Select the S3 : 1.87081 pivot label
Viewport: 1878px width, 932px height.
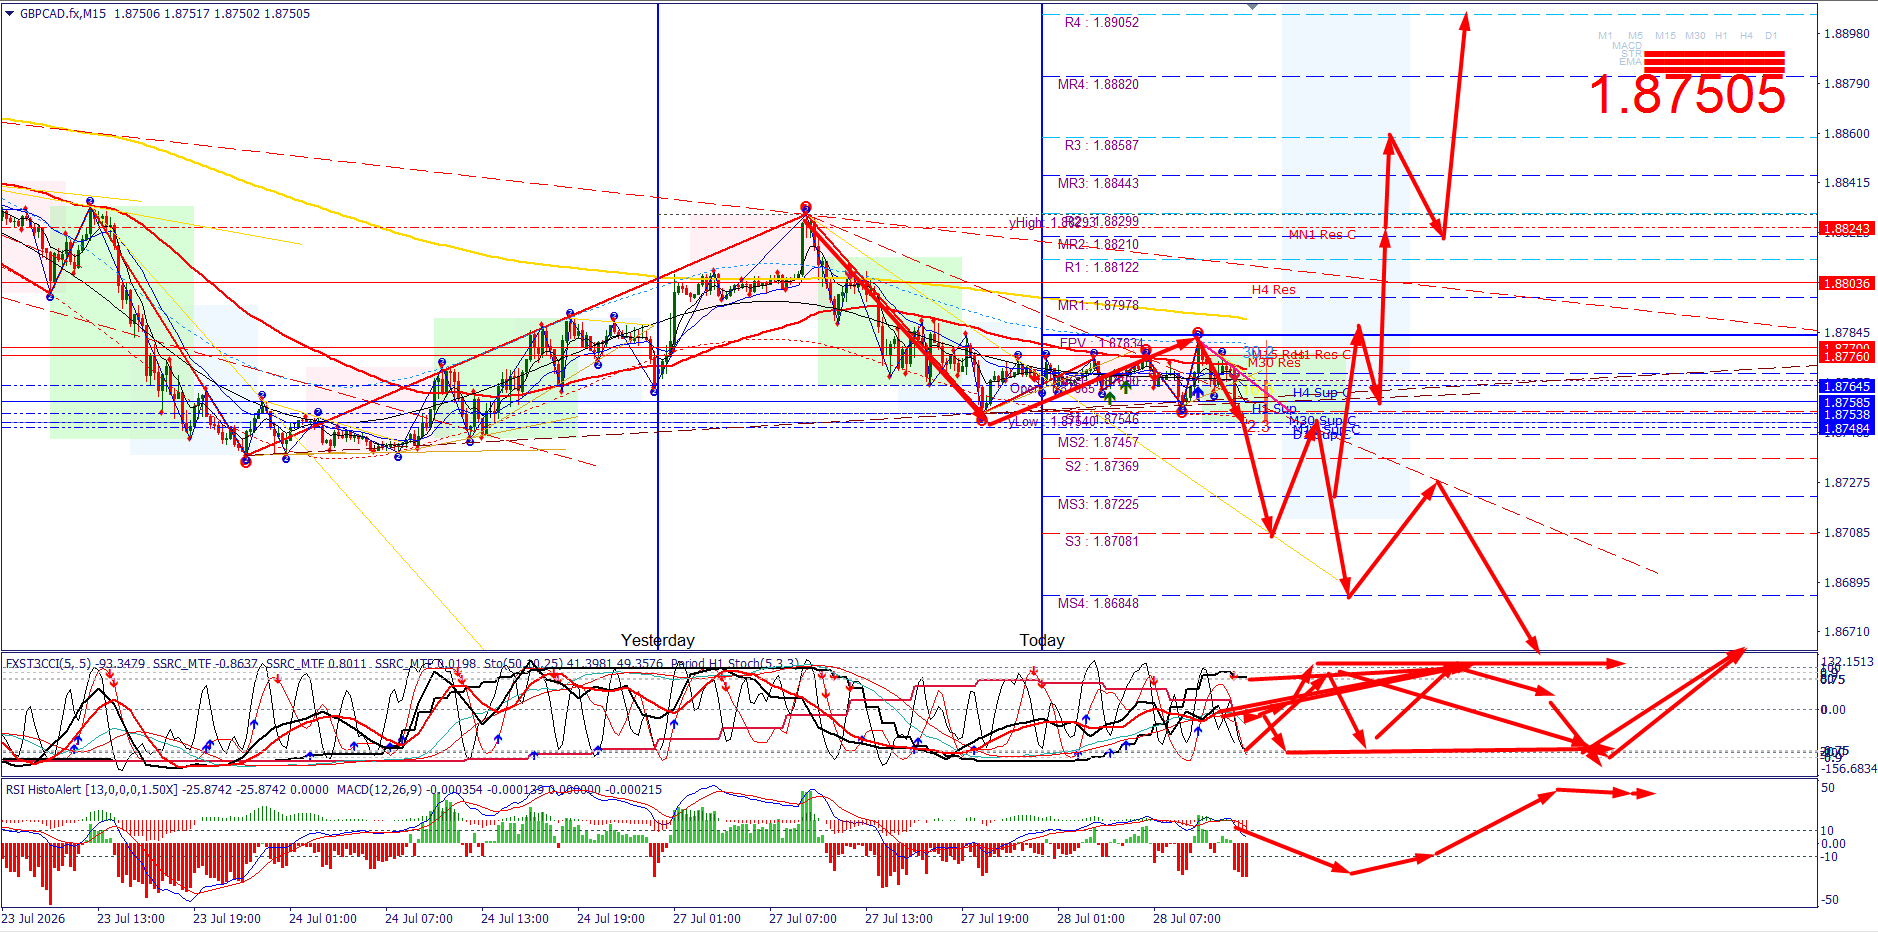tap(1101, 541)
